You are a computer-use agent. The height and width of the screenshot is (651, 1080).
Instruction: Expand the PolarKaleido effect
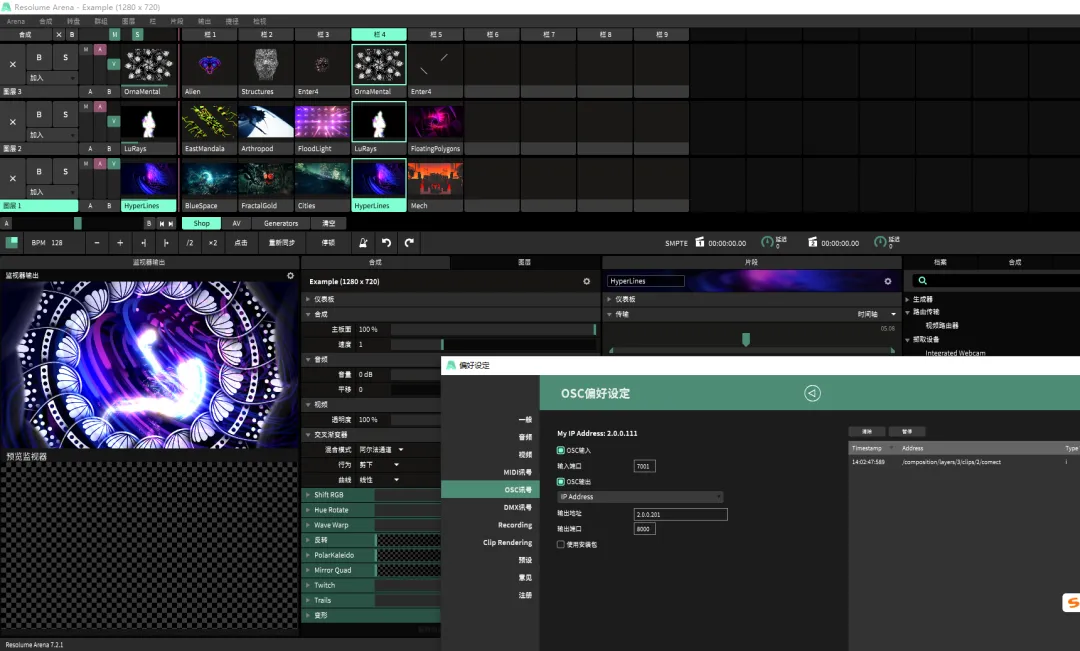coord(308,555)
